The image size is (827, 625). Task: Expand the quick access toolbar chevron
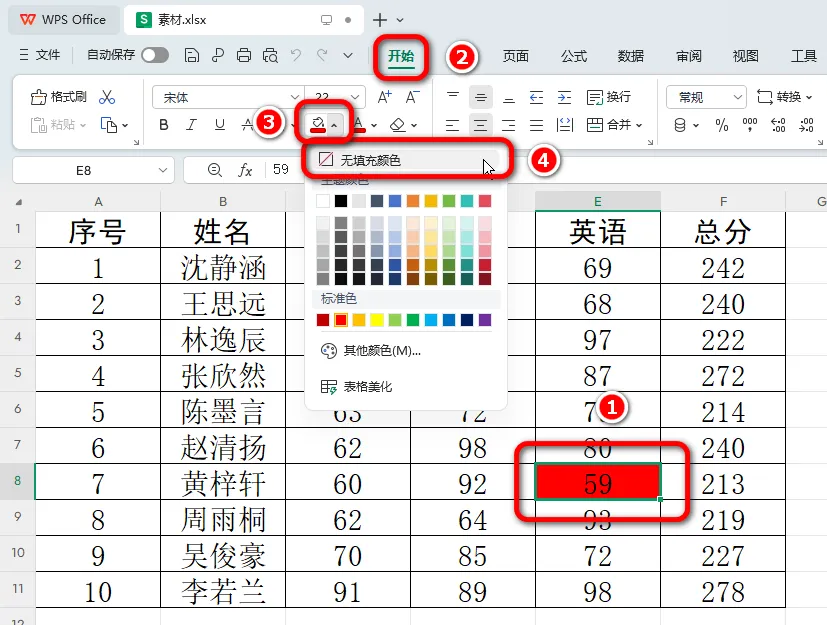[x=348, y=55]
